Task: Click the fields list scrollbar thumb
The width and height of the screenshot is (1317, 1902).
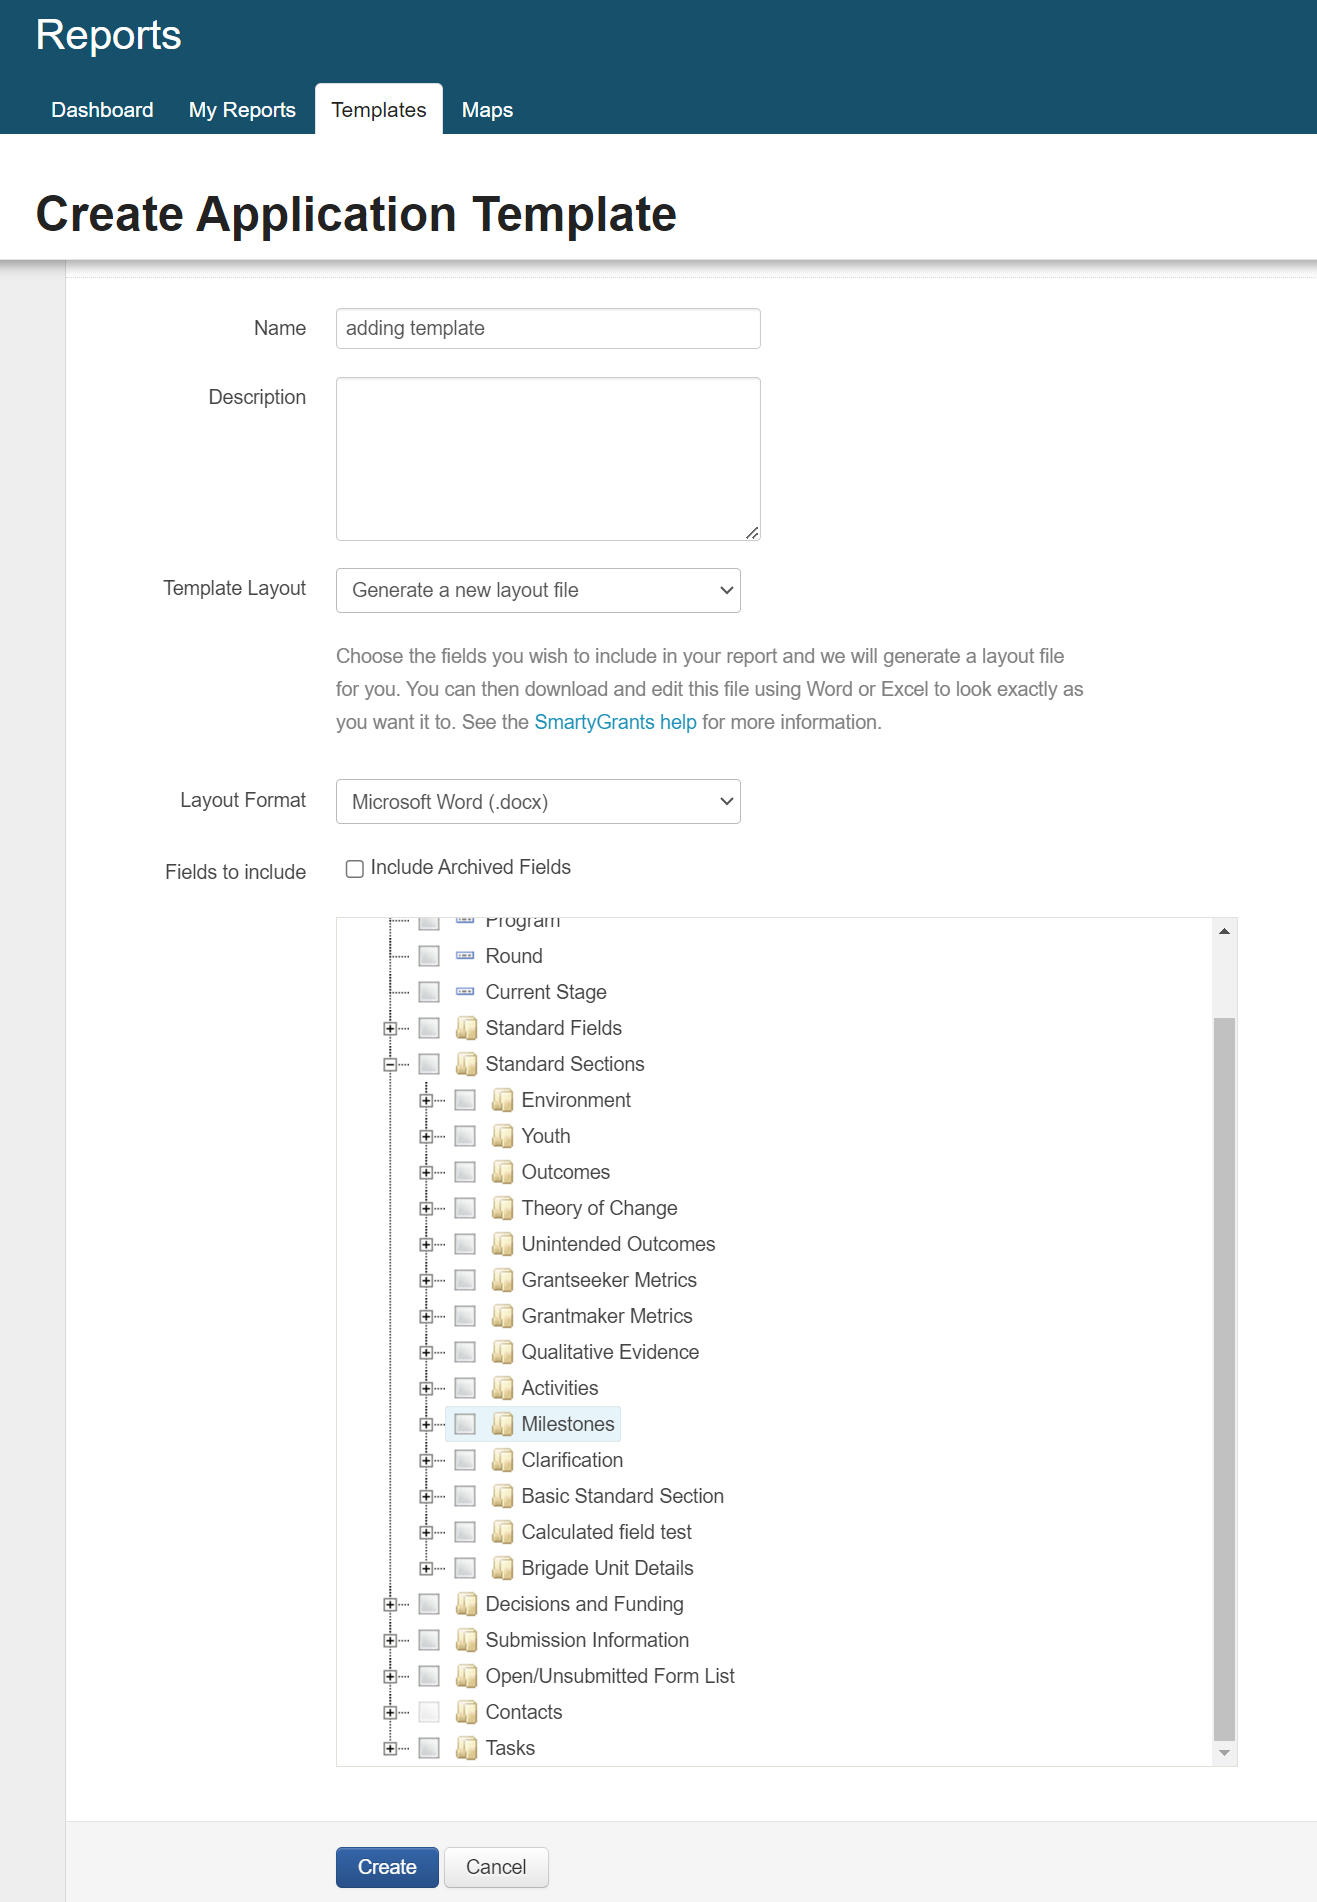Action: click(1224, 1380)
